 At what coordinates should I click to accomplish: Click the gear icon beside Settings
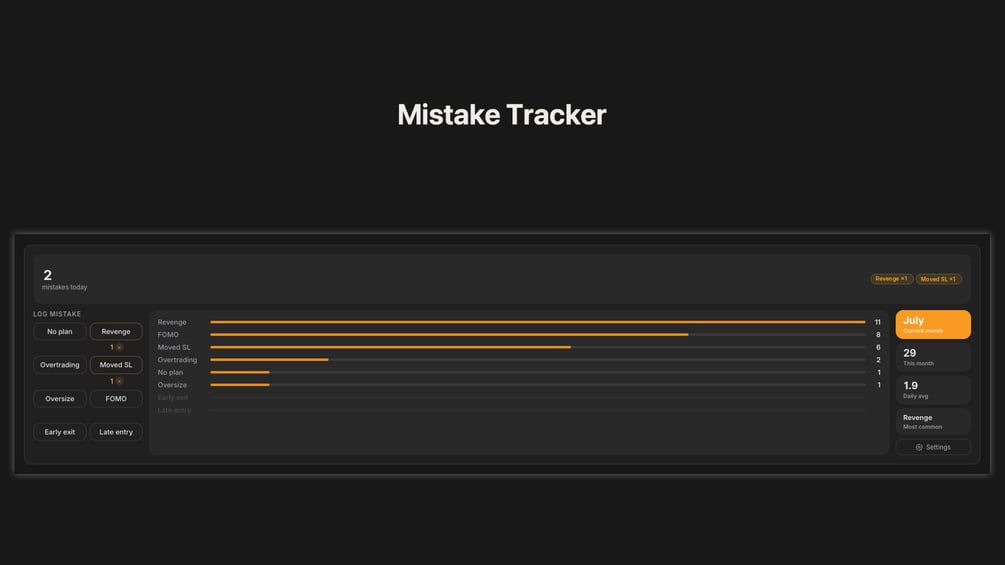click(919, 447)
